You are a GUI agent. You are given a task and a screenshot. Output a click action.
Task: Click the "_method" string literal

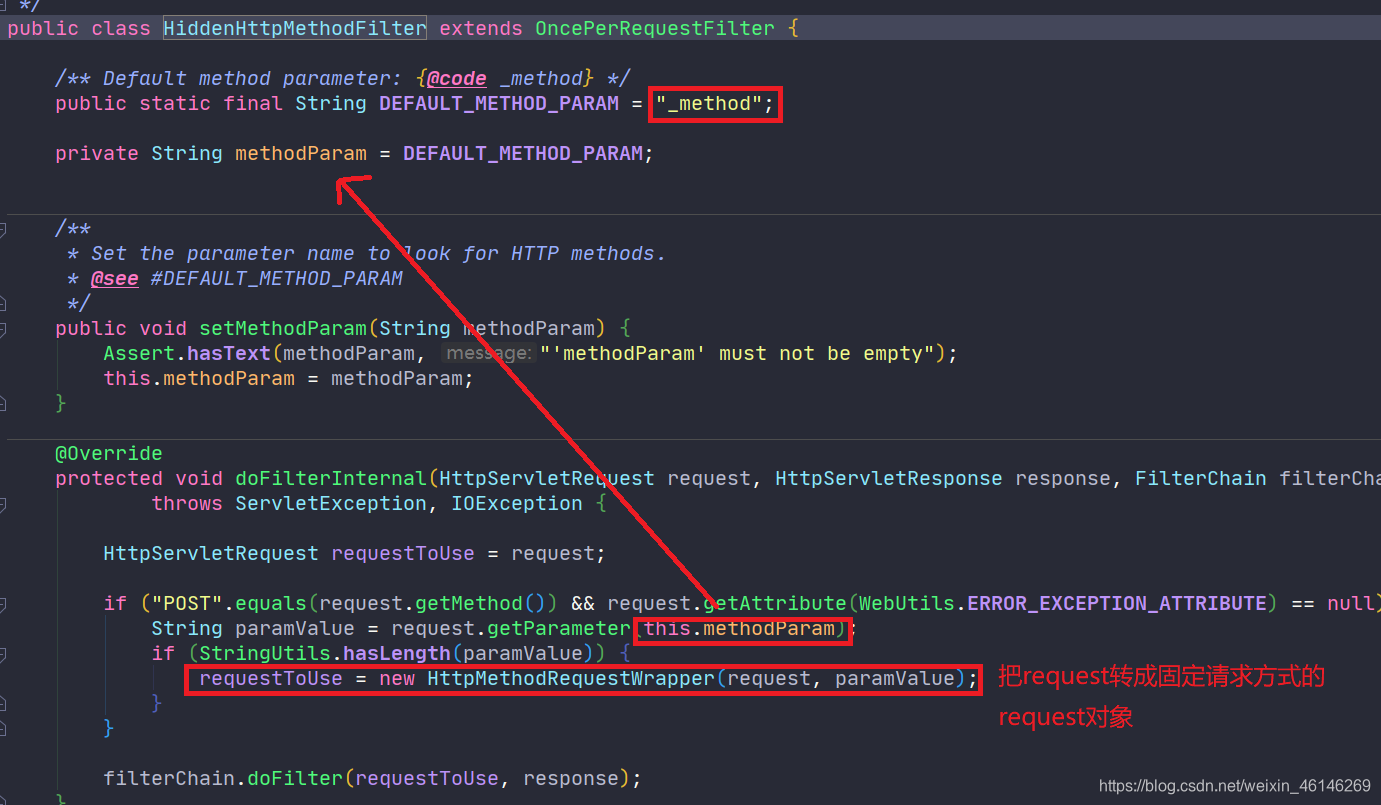(709, 103)
